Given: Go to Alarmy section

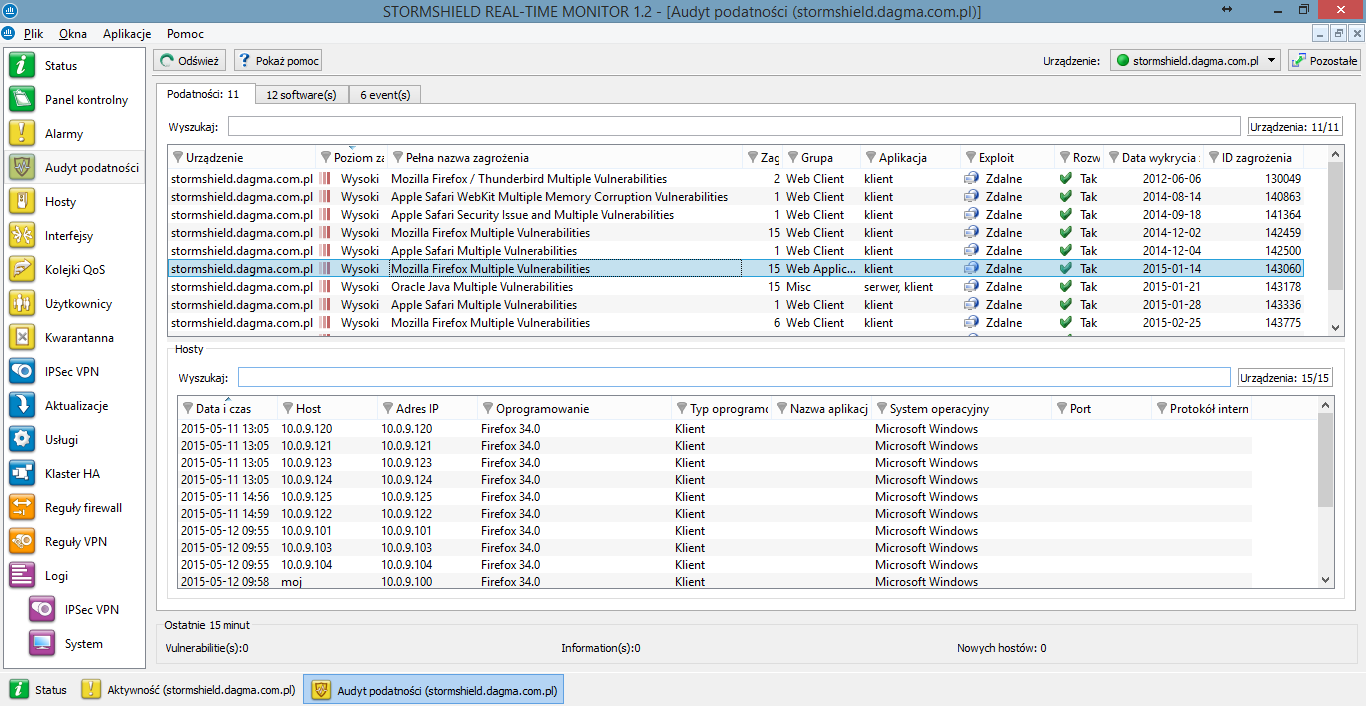Looking at the screenshot, I should [75, 134].
